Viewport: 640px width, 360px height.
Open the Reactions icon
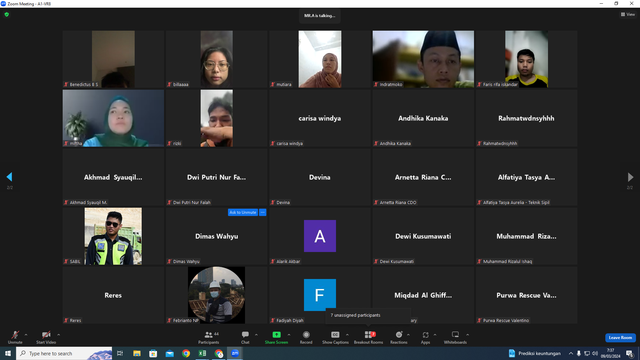(399, 335)
